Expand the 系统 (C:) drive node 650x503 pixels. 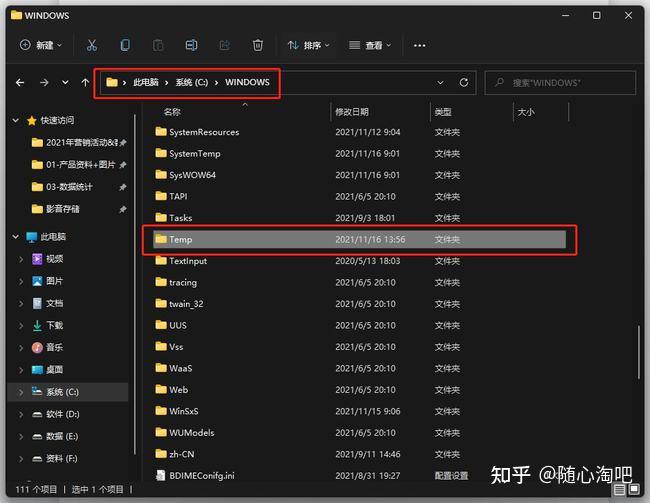pyautogui.click(x=21, y=392)
